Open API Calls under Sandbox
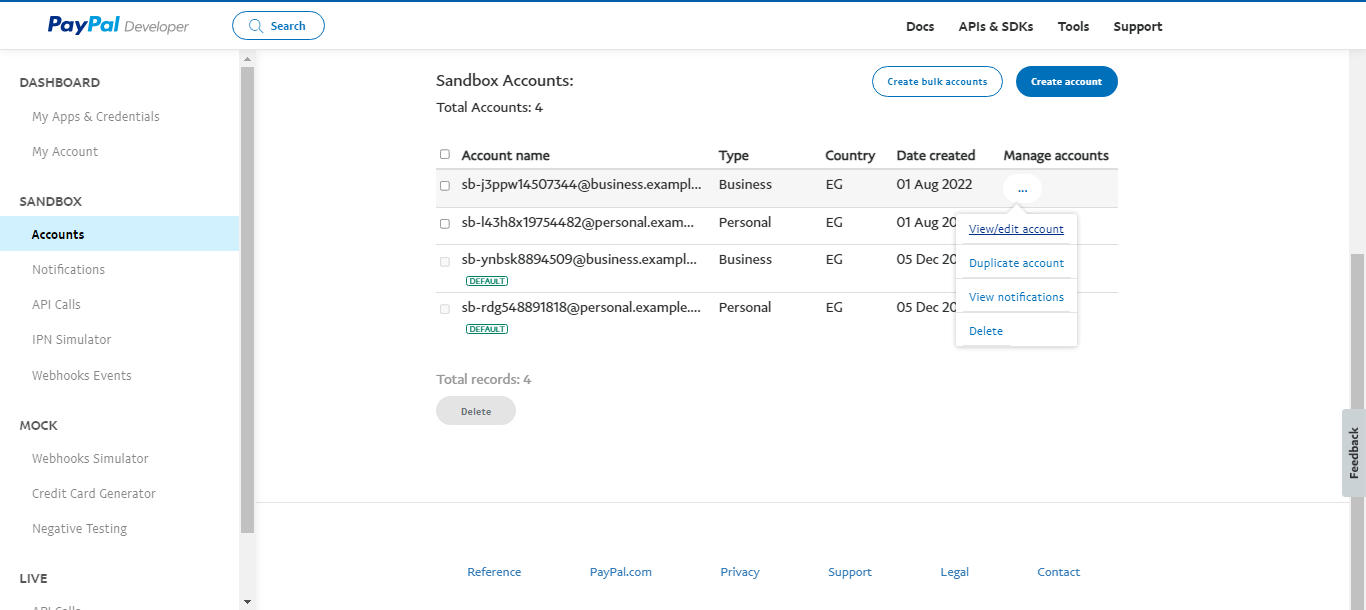The width and height of the screenshot is (1366, 610). tap(56, 305)
